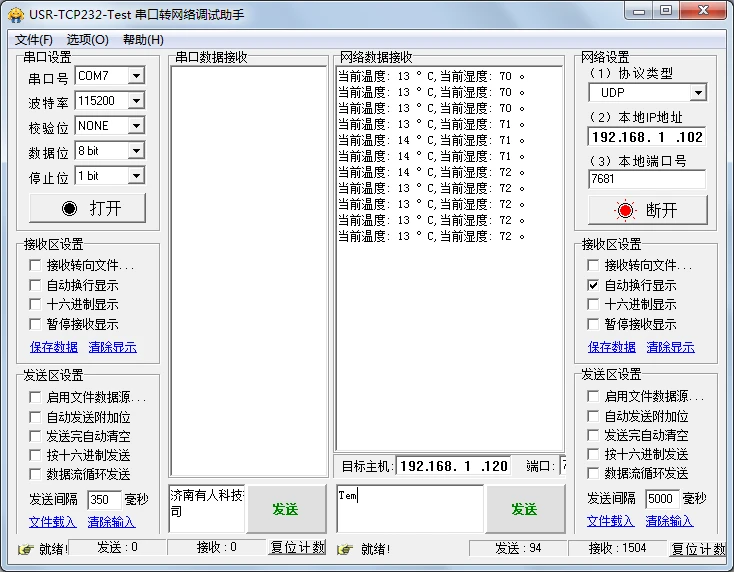
Task: Toggle network 数据流循环发送 checkbox
Action: (593, 473)
